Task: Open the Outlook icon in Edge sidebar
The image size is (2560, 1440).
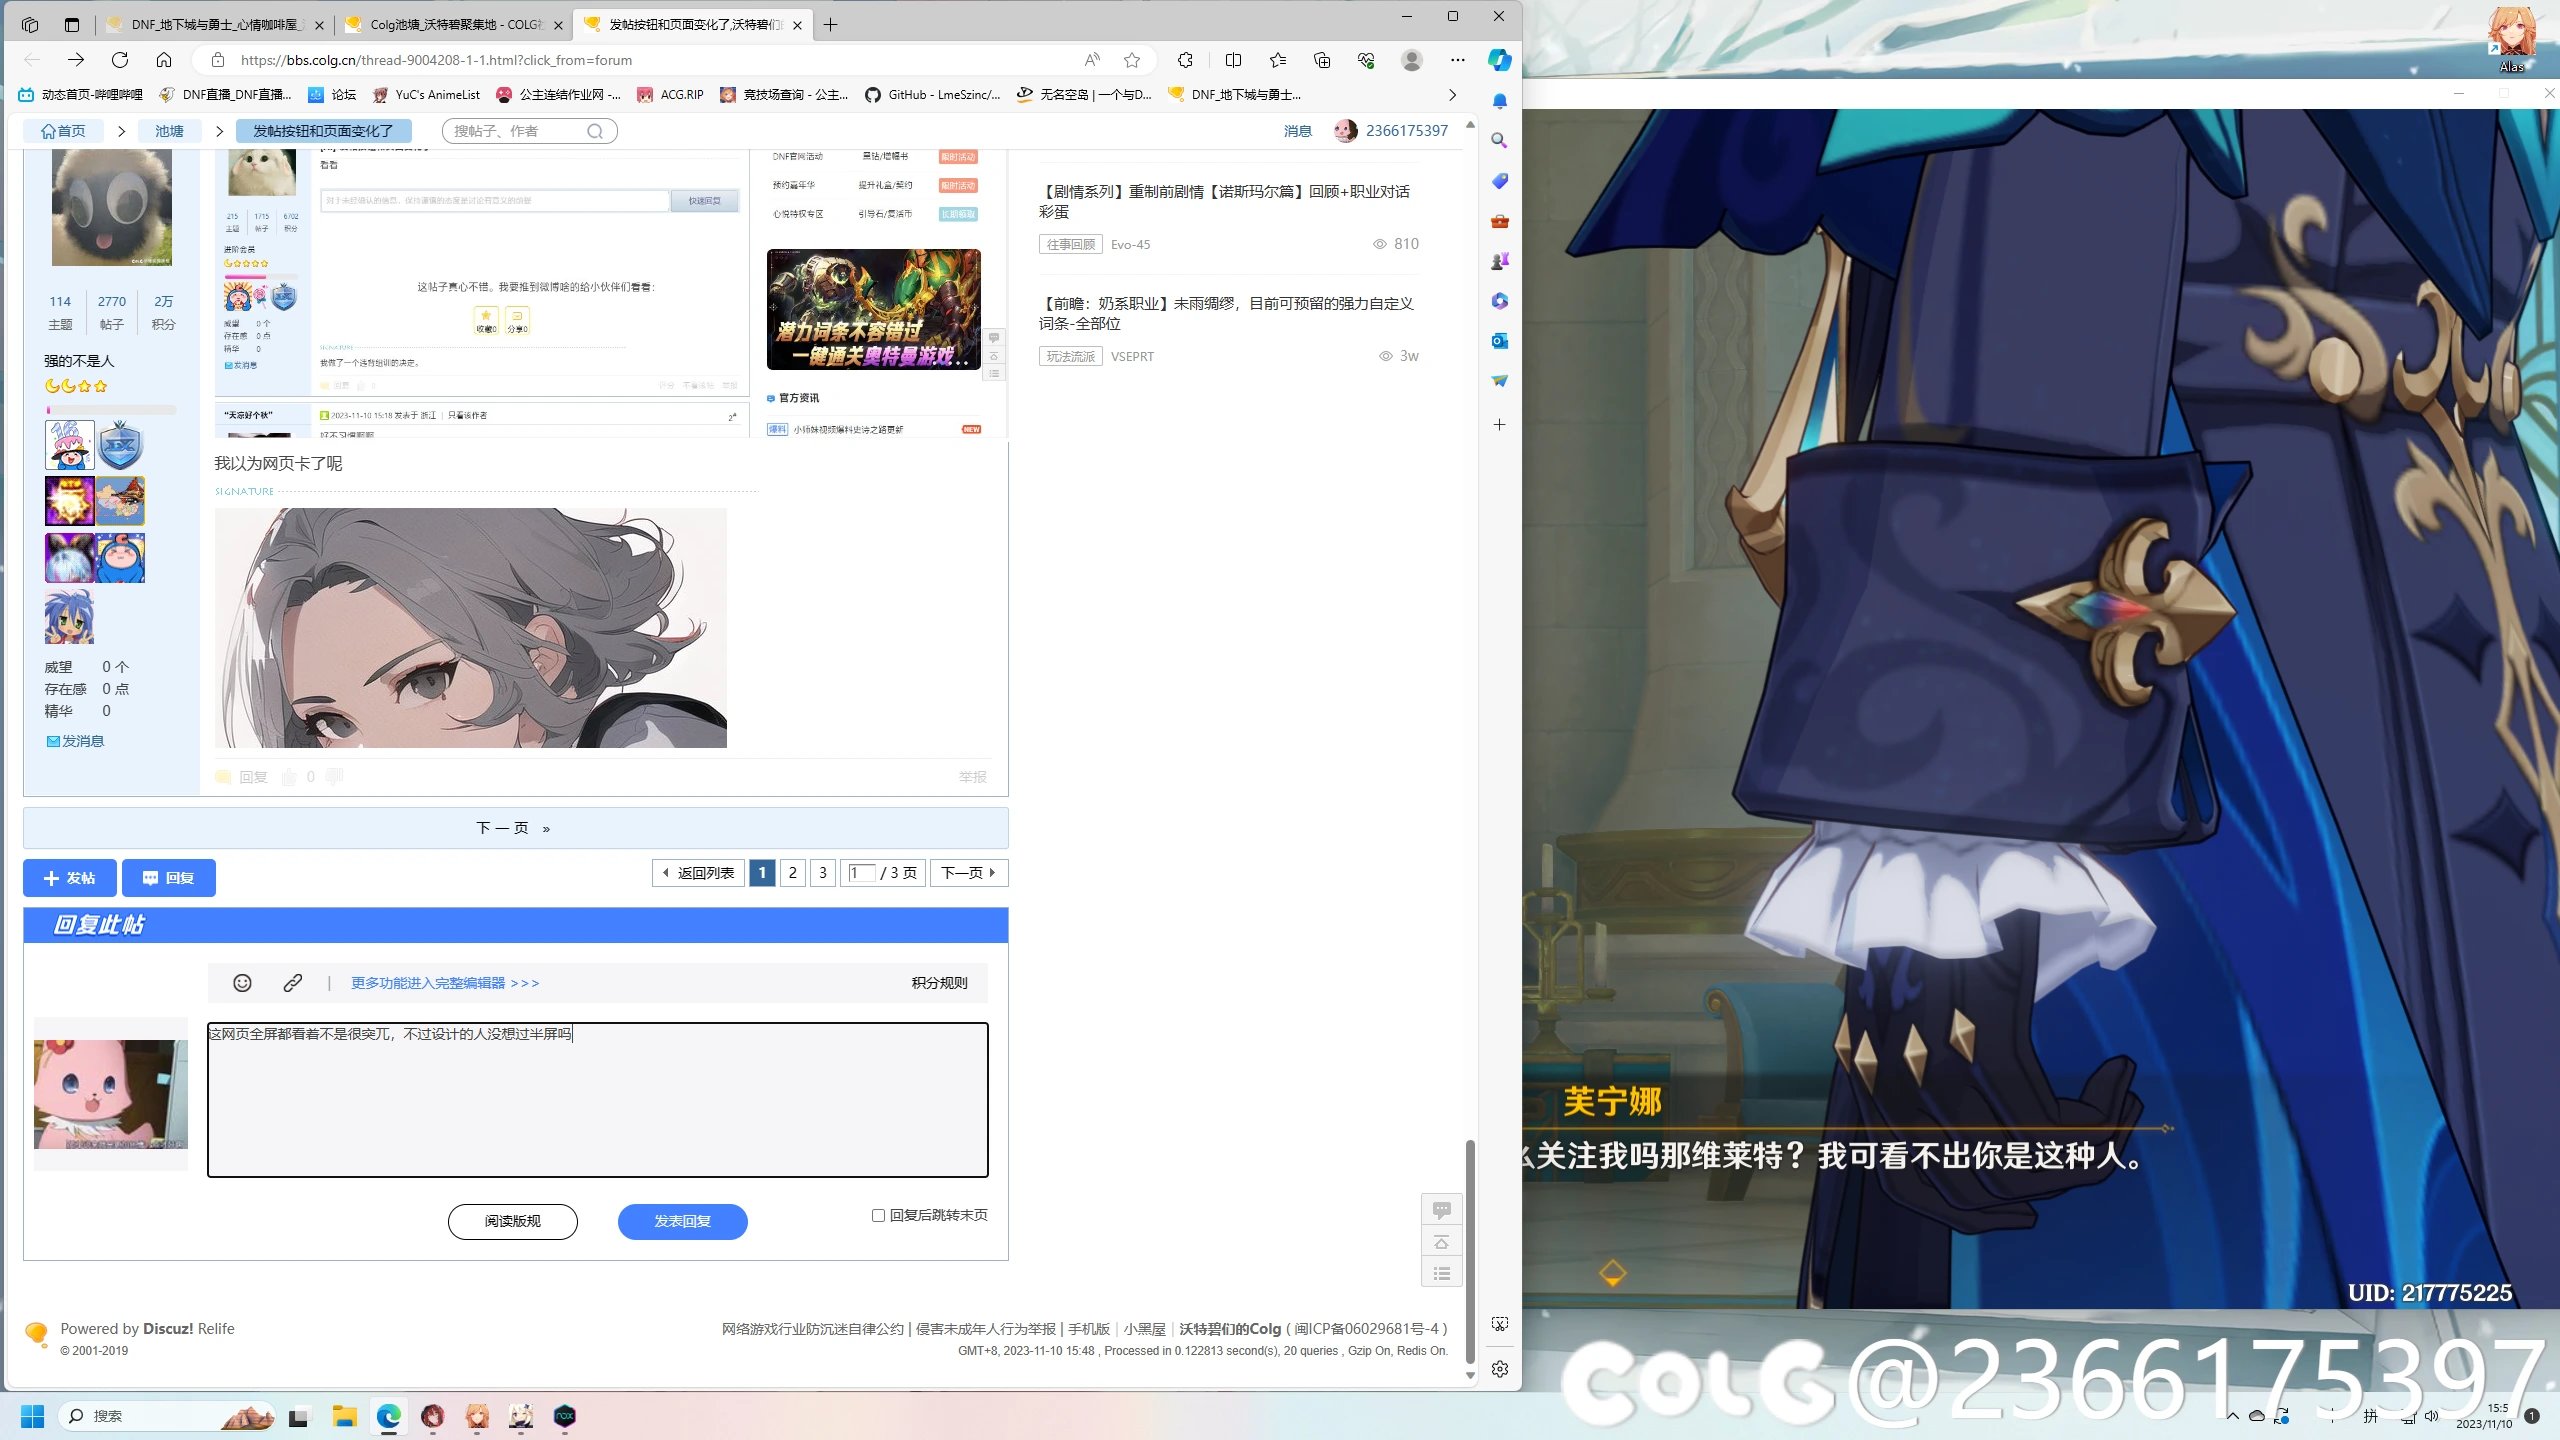Action: coord(1499,341)
